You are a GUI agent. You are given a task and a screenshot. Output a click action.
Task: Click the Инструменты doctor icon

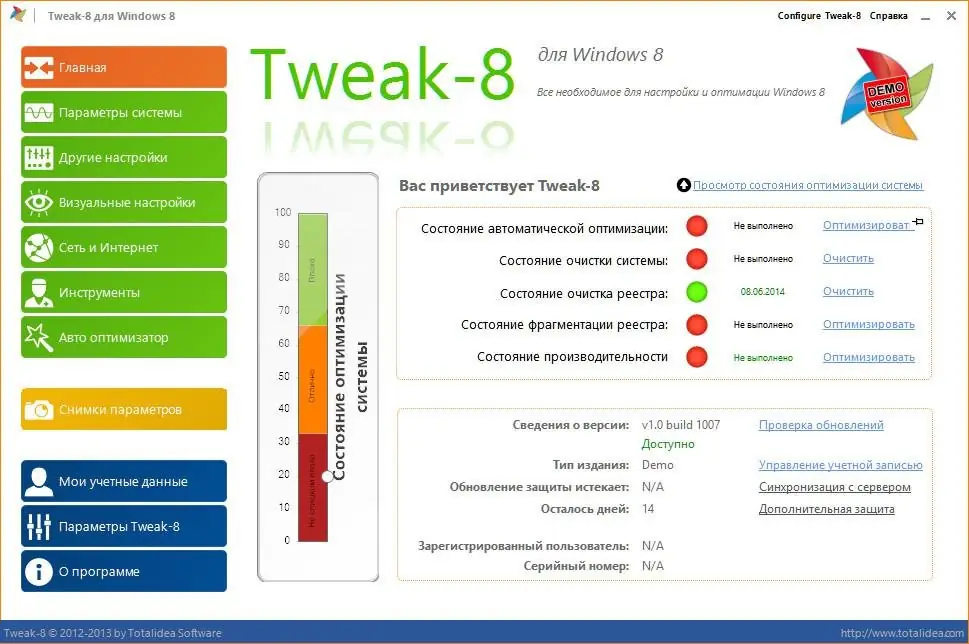click(x=38, y=292)
